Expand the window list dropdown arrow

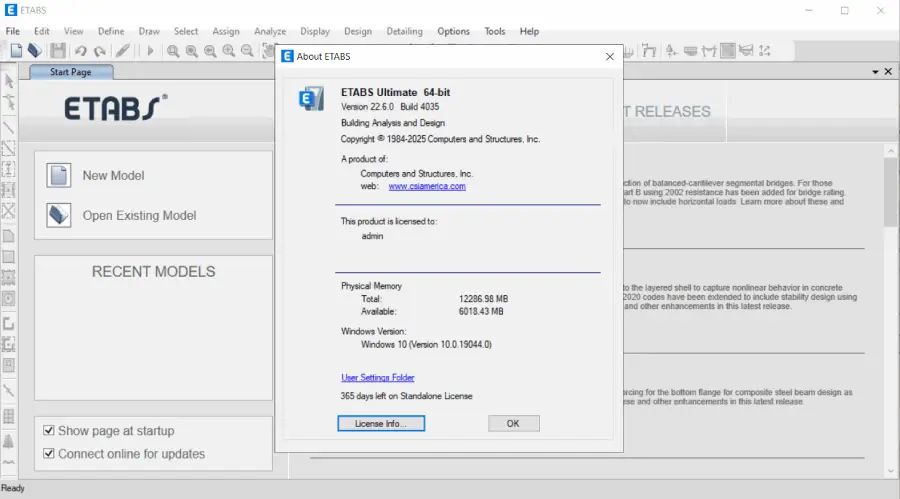click(x=874, y=72)
